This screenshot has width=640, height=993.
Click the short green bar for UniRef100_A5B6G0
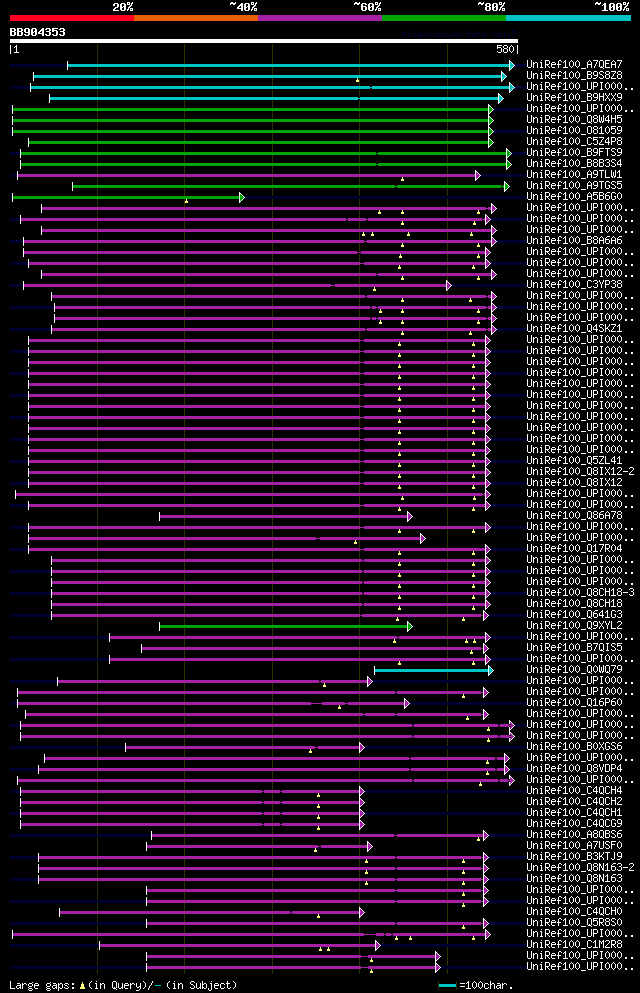(x=128, y=198)
